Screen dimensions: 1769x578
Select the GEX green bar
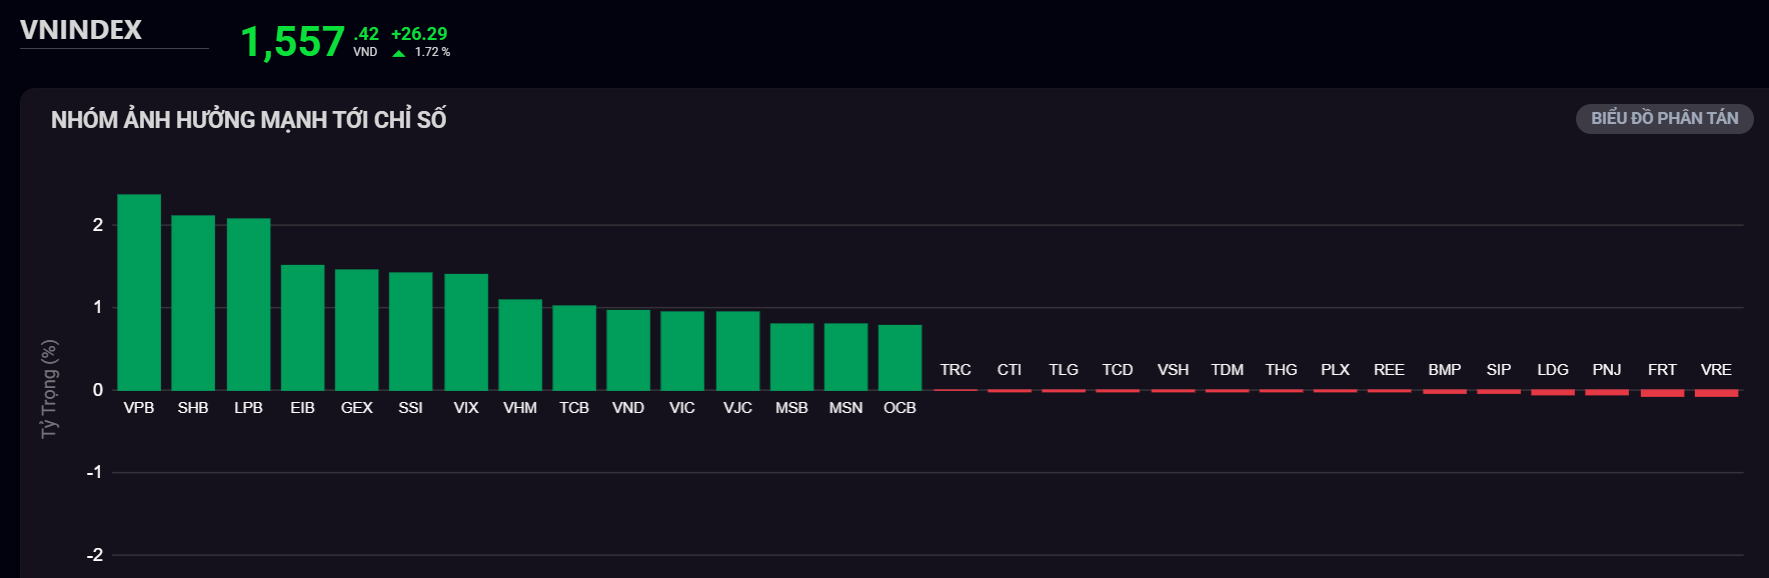(x=356, y=329)
